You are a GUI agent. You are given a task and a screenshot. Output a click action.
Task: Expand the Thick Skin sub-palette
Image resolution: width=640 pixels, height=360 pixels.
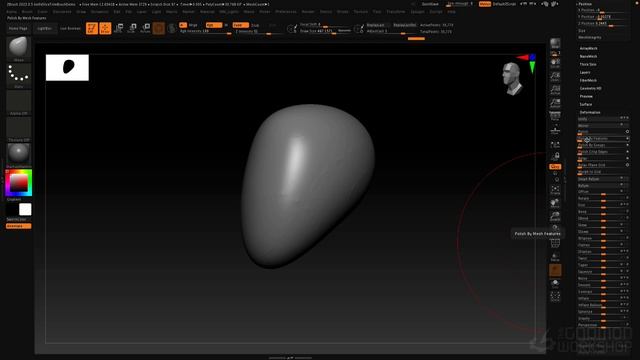pos(588,64)
